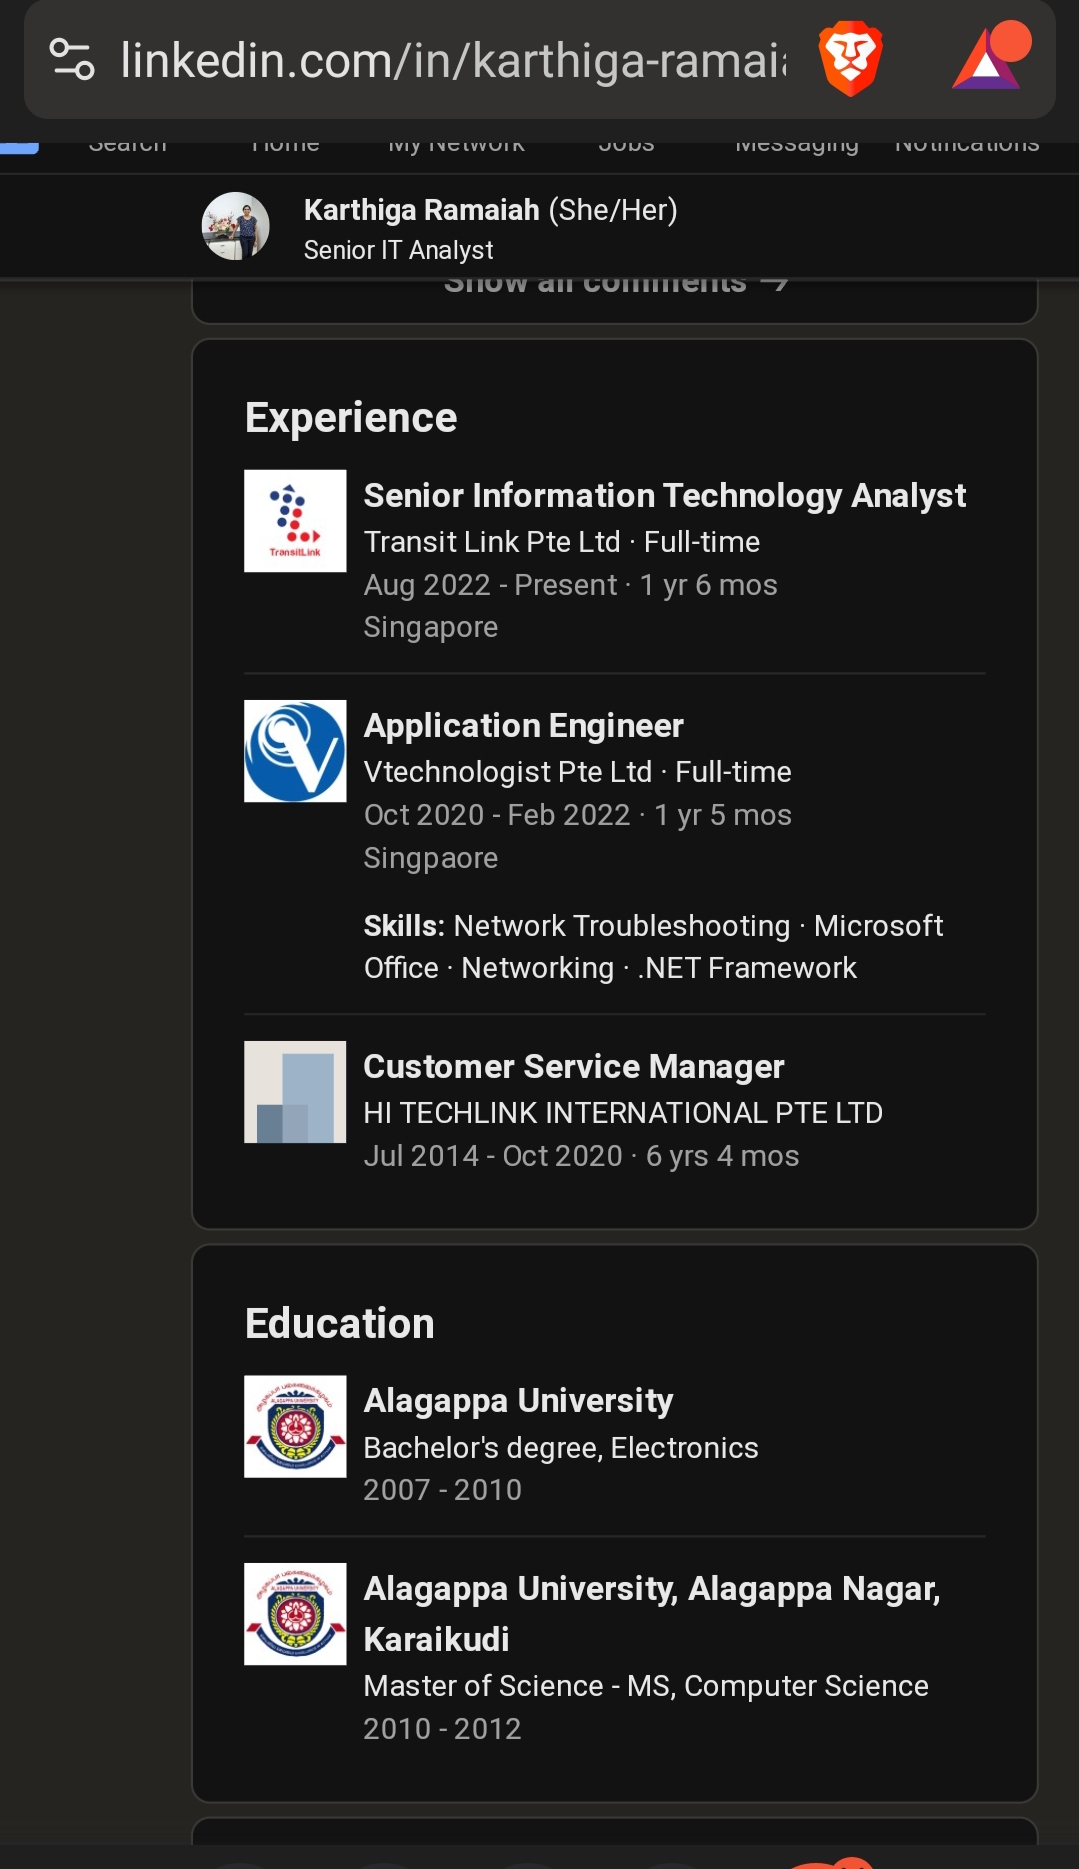This screenshot has height=1869, width=1079.
Task: Open Brave Rewards triangle icon
Action: [x=991, y=57]
